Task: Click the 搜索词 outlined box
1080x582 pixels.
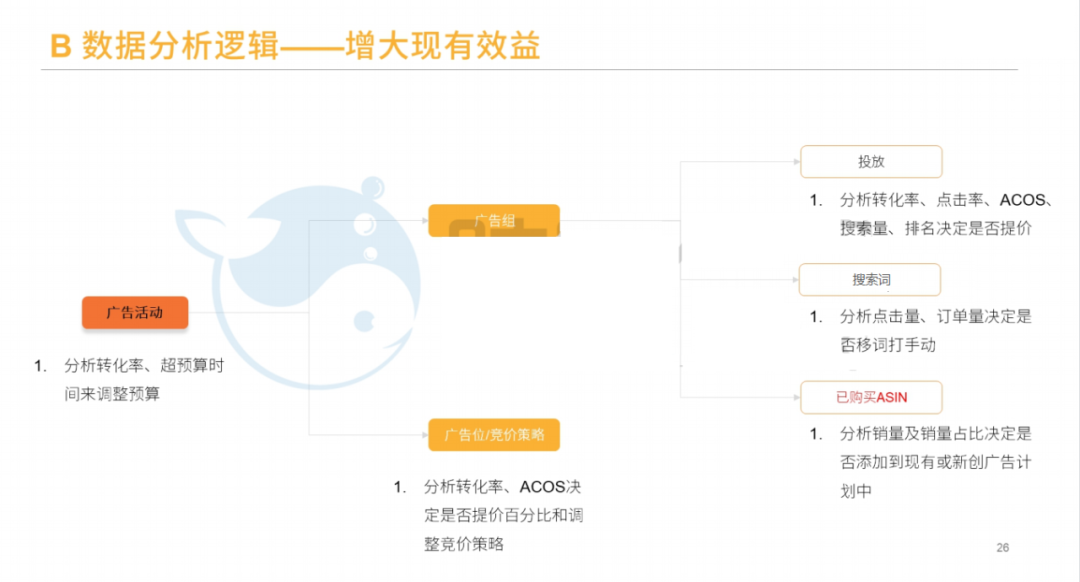Action: [x=870, y=280]
